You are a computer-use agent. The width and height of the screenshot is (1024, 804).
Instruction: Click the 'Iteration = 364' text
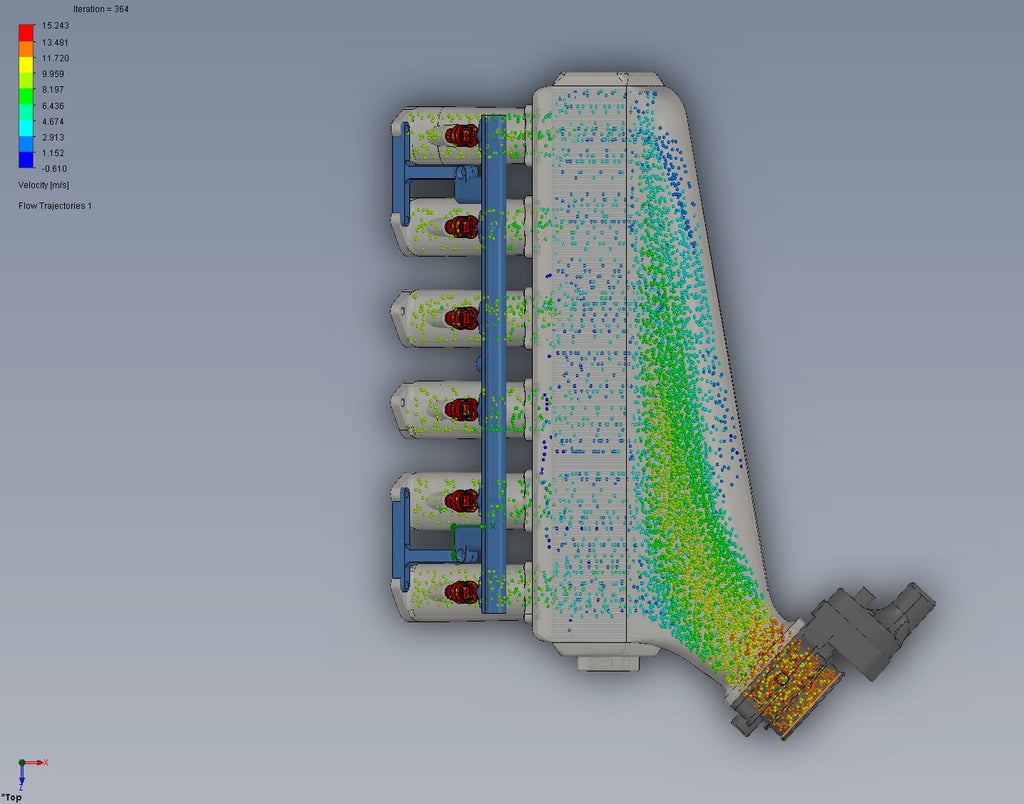pos(100,9)
